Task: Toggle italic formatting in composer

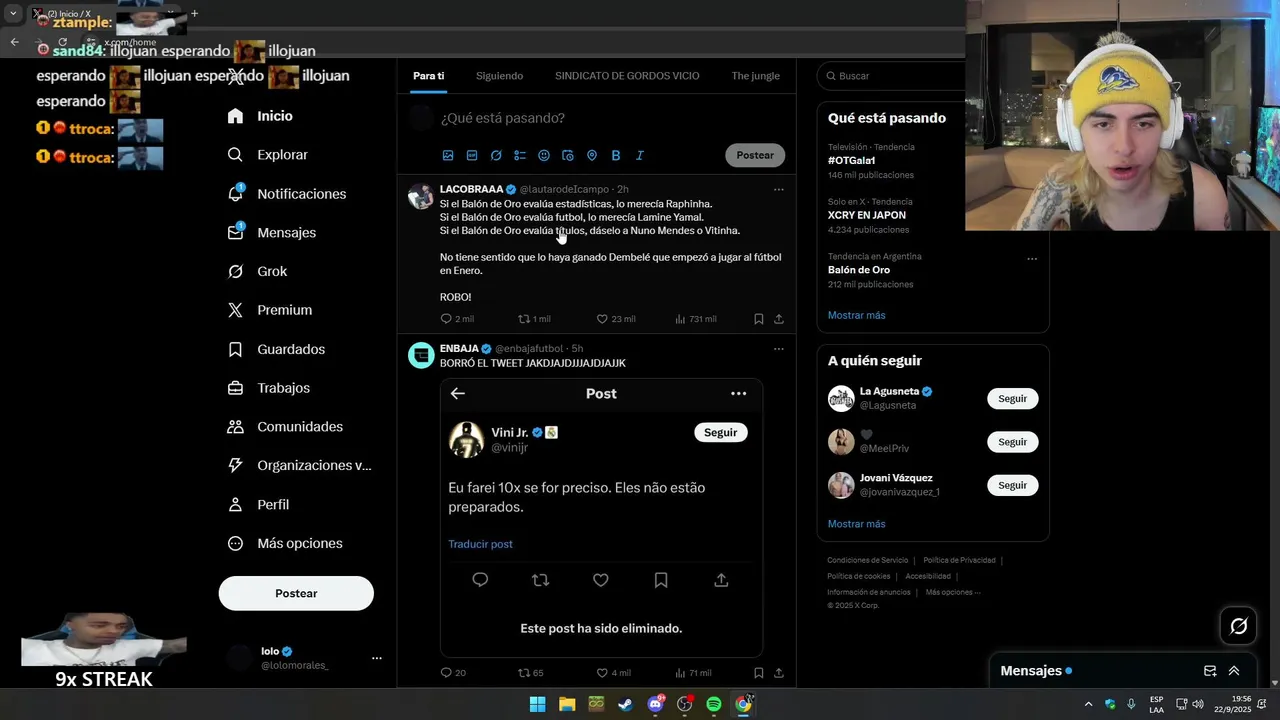Action: click(640, 155)
